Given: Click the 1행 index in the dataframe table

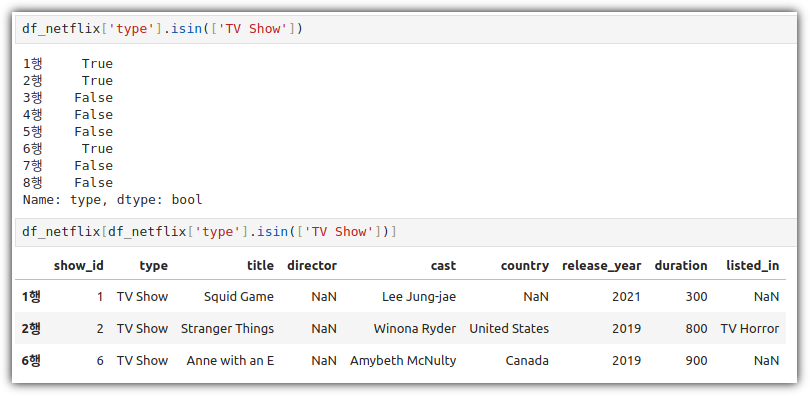Looking at the screenshot, I should coord(31,297).
